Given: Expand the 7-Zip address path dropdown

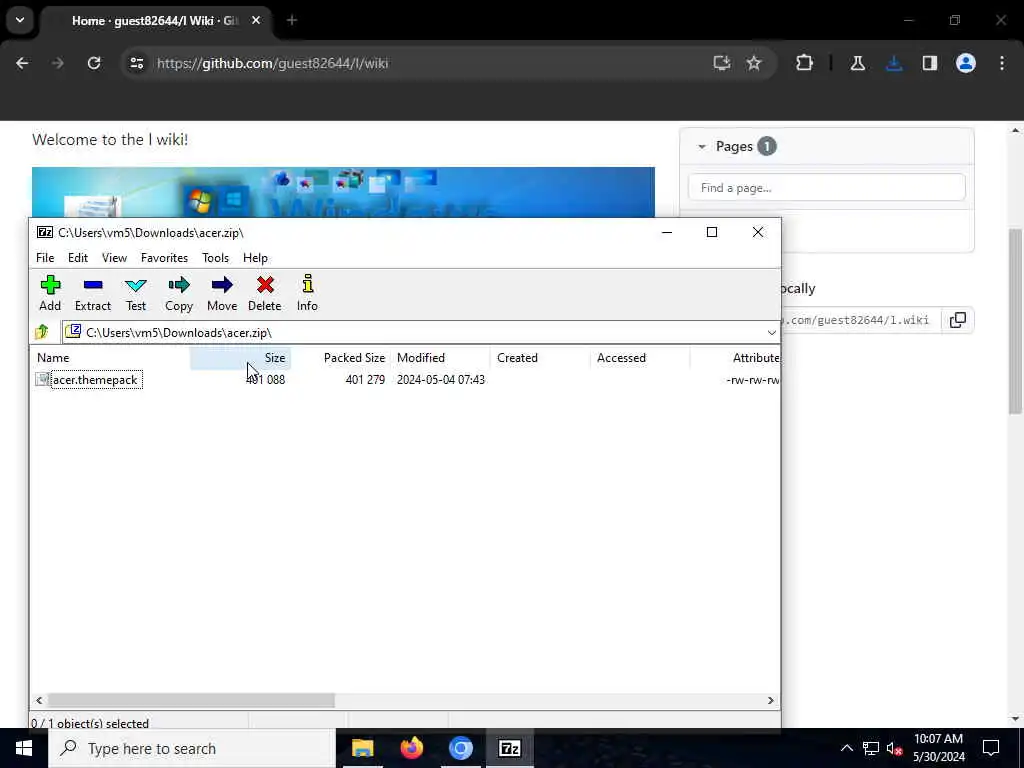Looking at the screenshot, I should click(771, 332).
